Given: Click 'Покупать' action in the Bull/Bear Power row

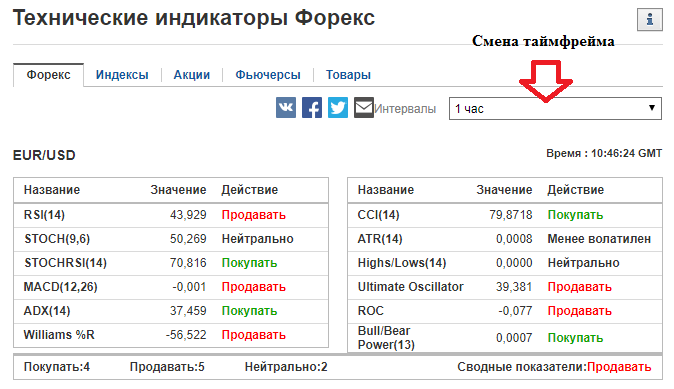Looking at the screenshot, I should point(575,338).
